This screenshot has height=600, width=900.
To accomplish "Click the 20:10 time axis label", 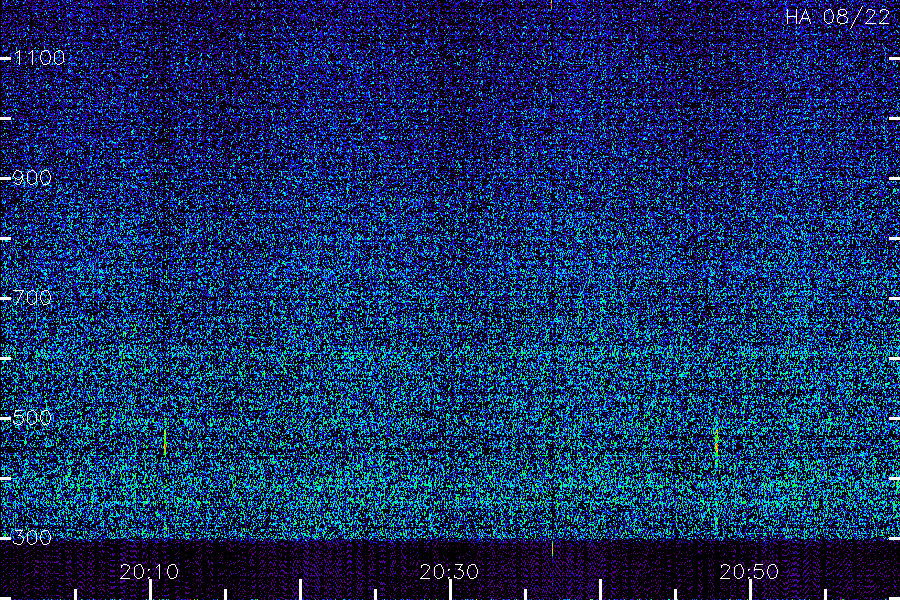I will 149,571.
